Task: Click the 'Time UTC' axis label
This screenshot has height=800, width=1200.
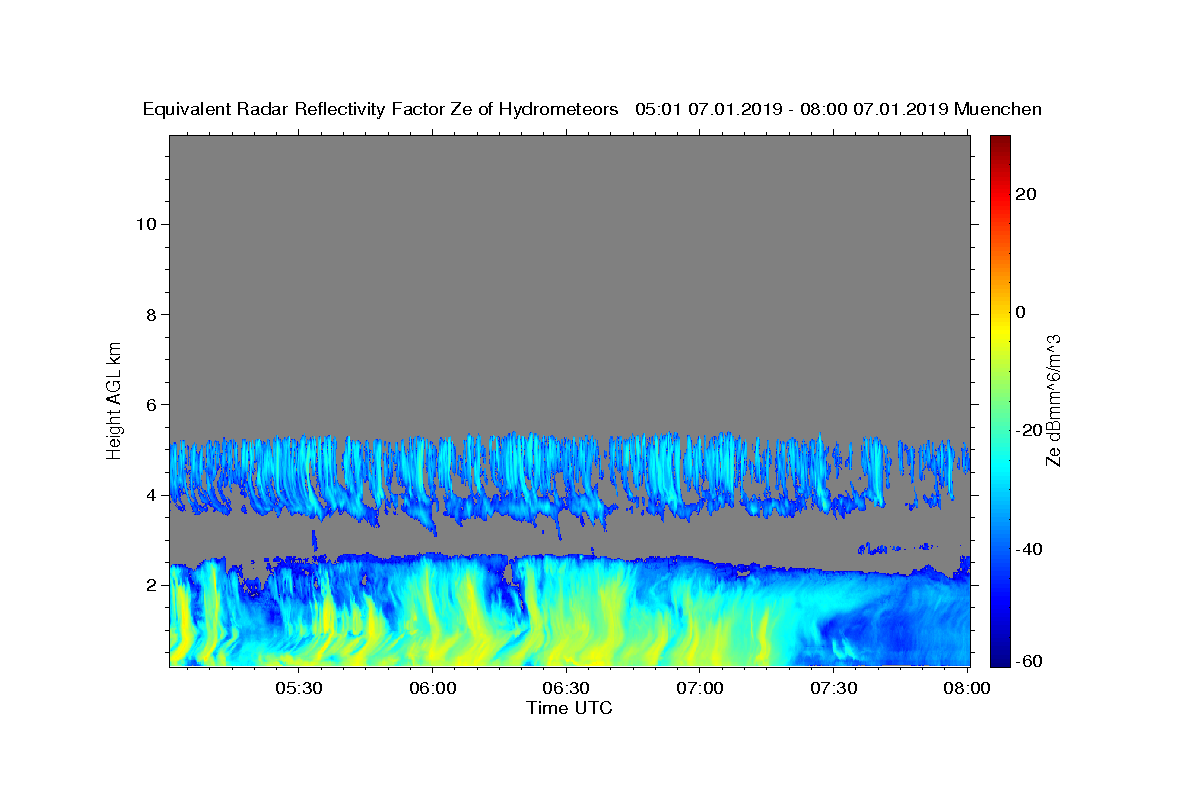Action: pos(569,708)
